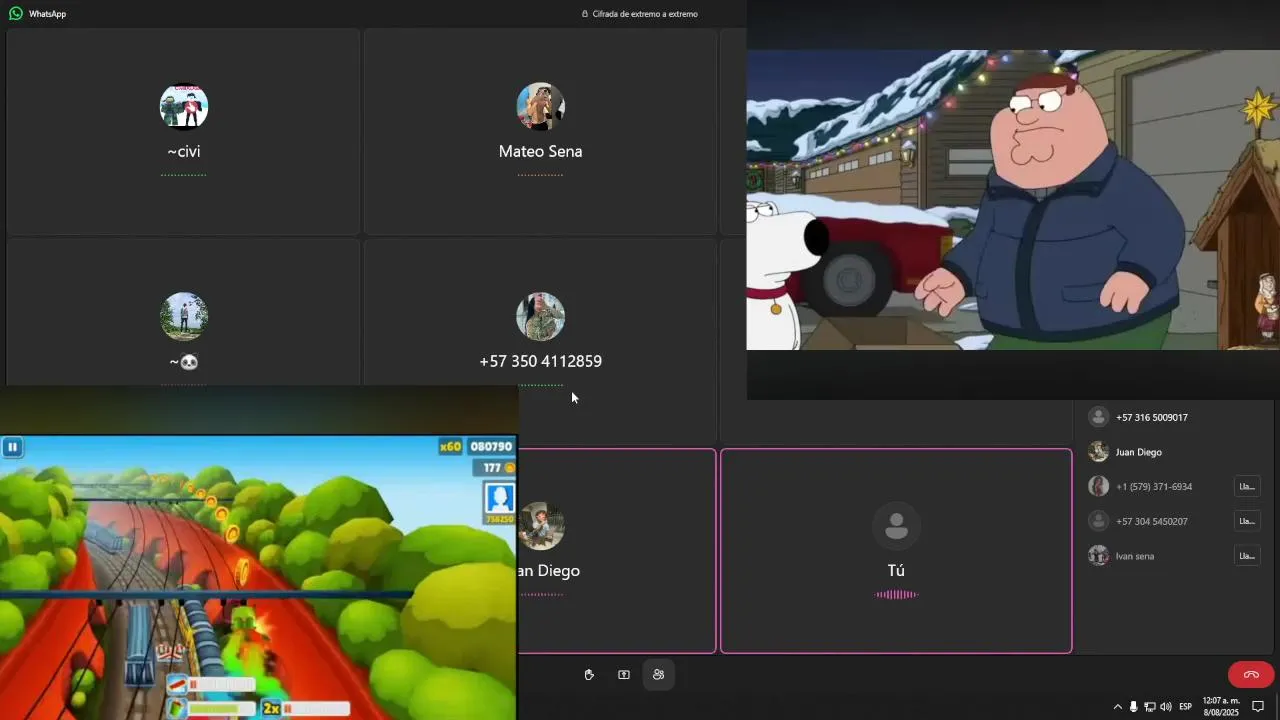Select Juan Diego in participants list
This screenshot has height=720, width=1280.
(x=1172, y=452)
